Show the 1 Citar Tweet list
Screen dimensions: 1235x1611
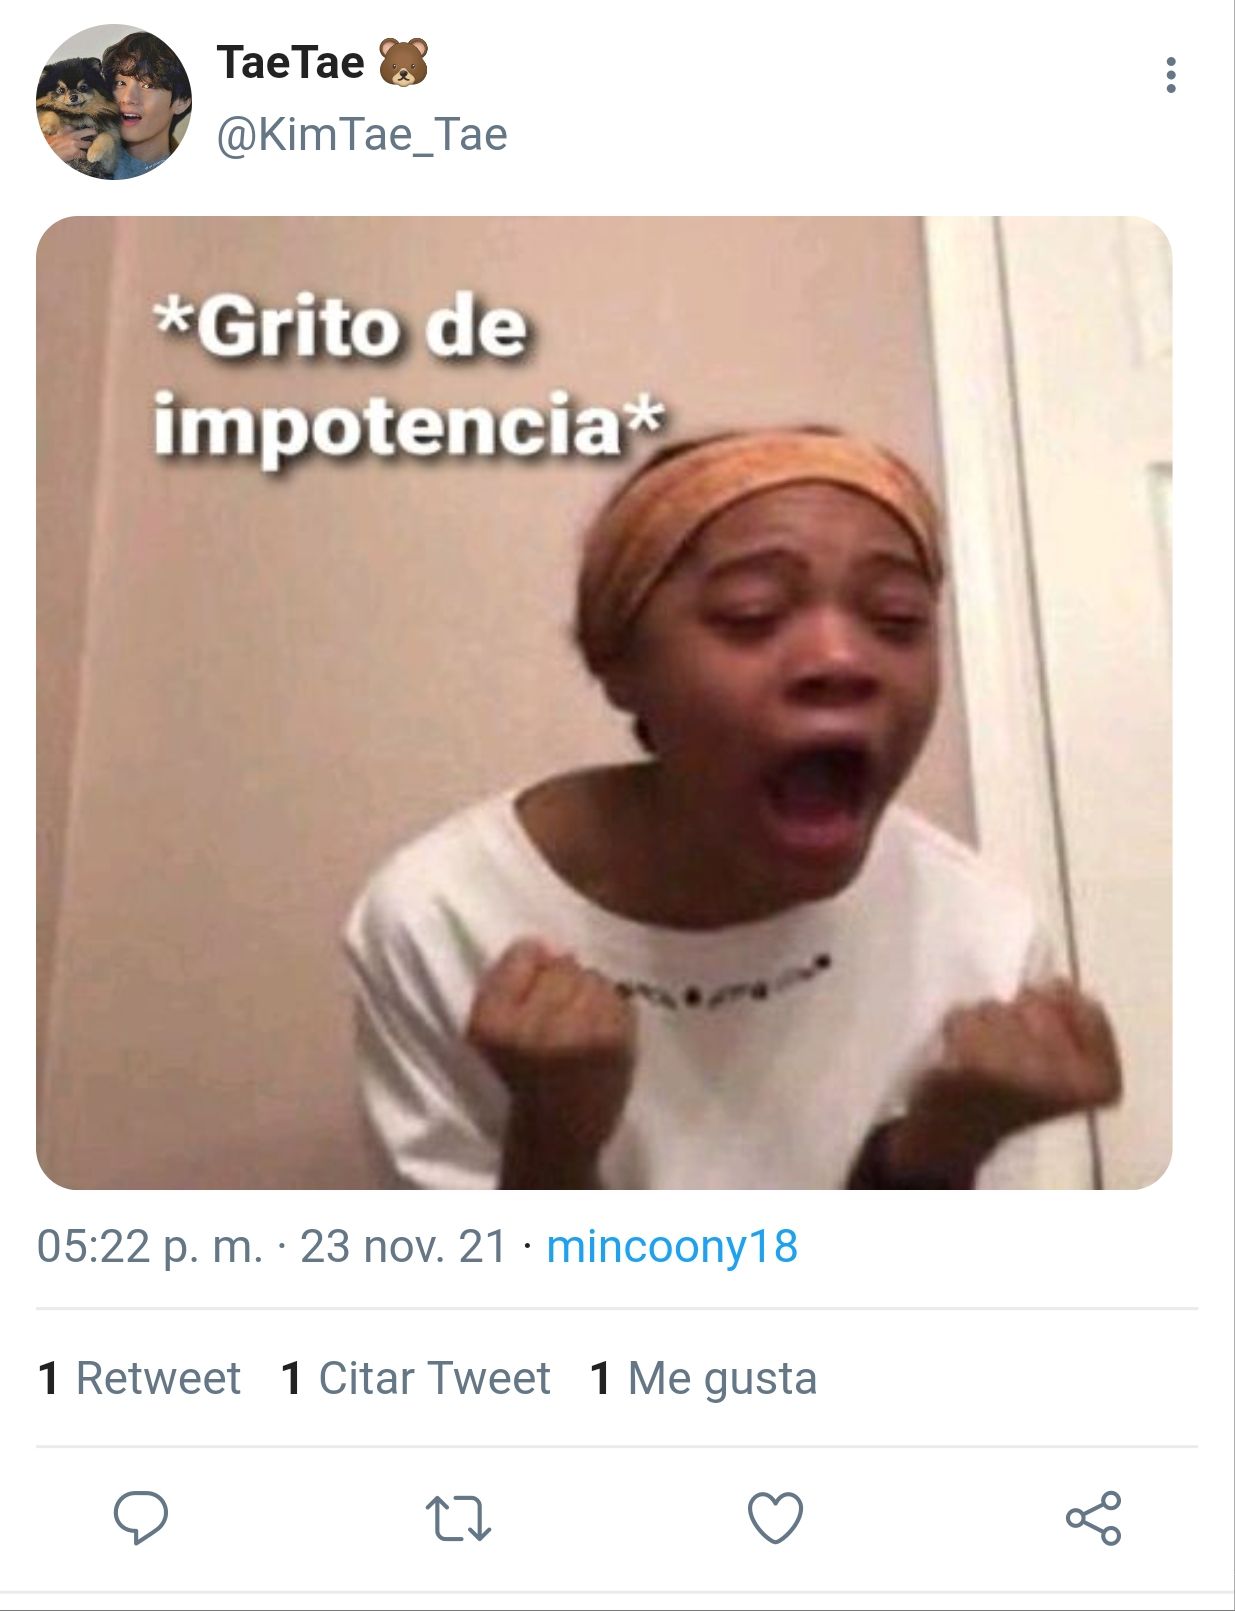coord(416,1378)
